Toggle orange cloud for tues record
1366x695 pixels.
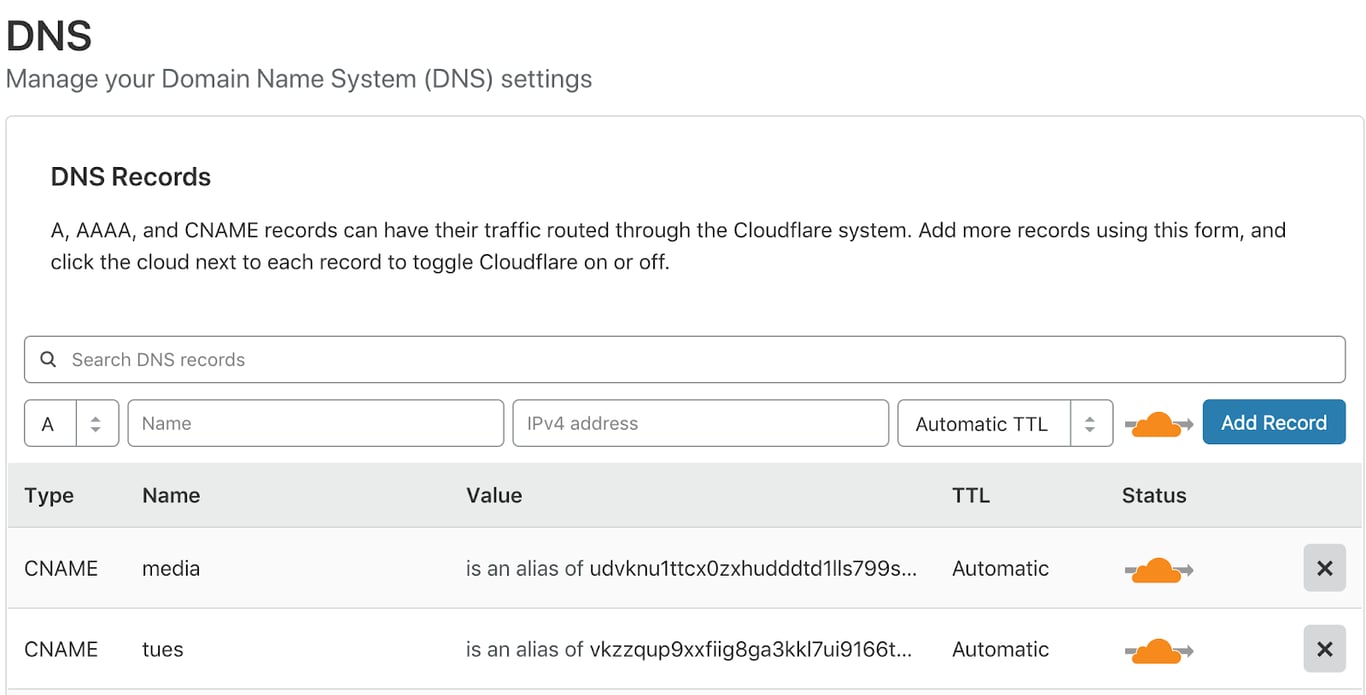coord(1159,651)
